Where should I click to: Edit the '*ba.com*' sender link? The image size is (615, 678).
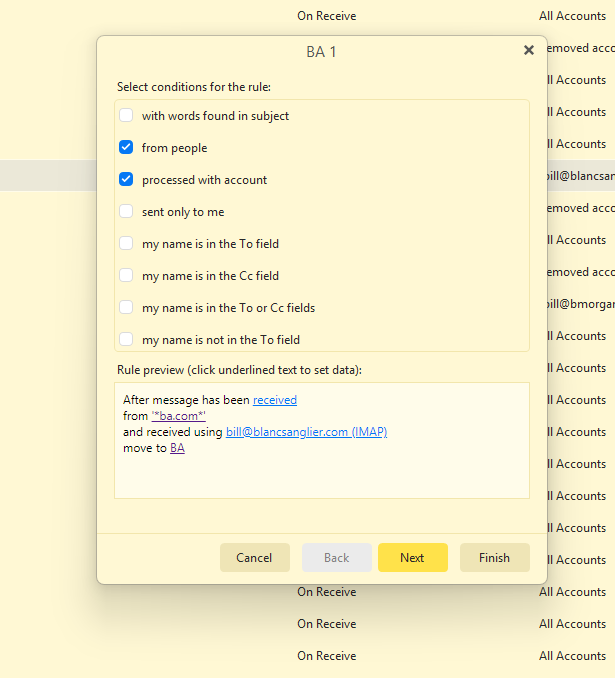178,416
